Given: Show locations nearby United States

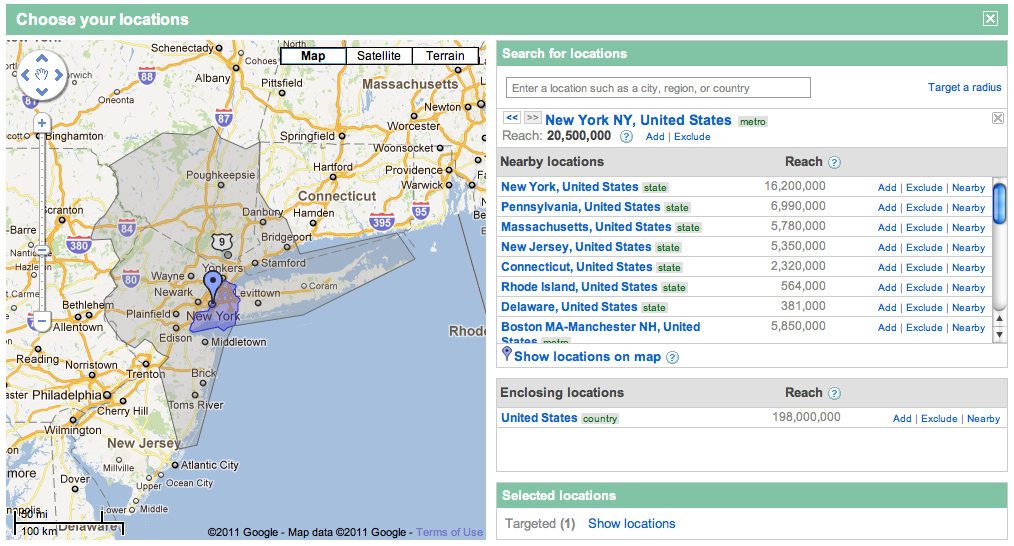Looking at the screenshot, I should click(x=984, y=419).
